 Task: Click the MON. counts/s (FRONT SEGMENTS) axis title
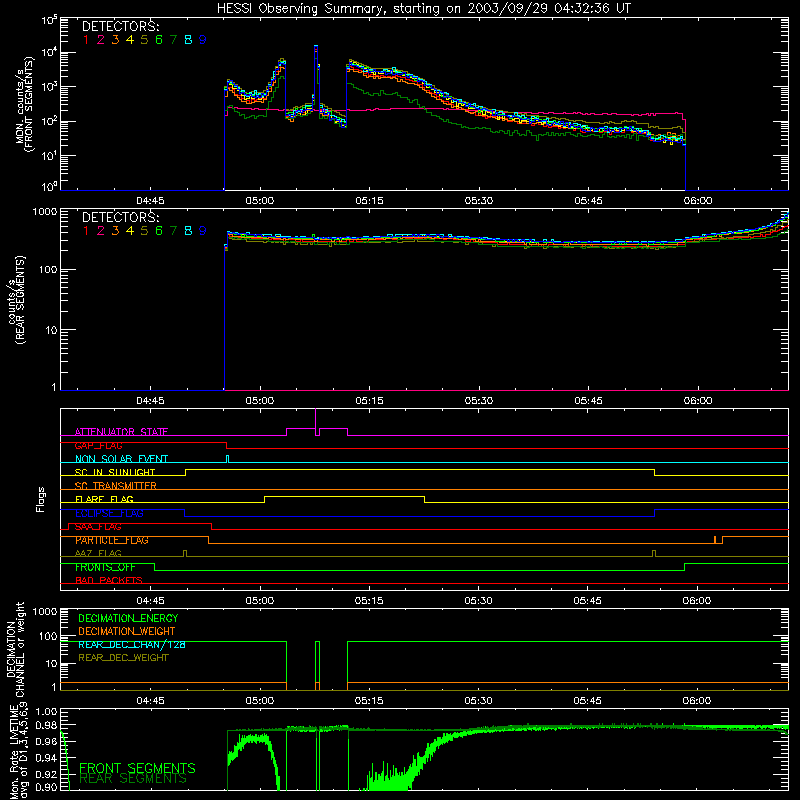click(25, 104)
